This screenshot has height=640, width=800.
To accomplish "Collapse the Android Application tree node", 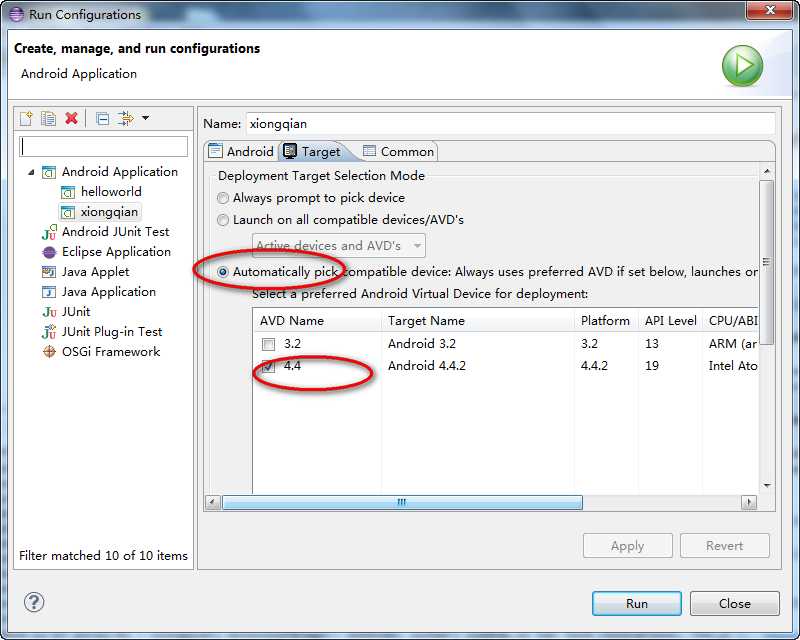I will [31, 173].
